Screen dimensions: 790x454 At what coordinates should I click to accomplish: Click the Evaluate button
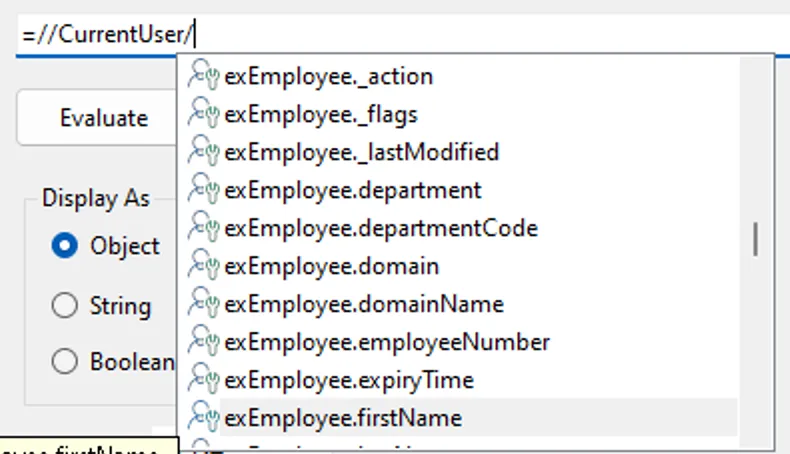coord(97,118)
